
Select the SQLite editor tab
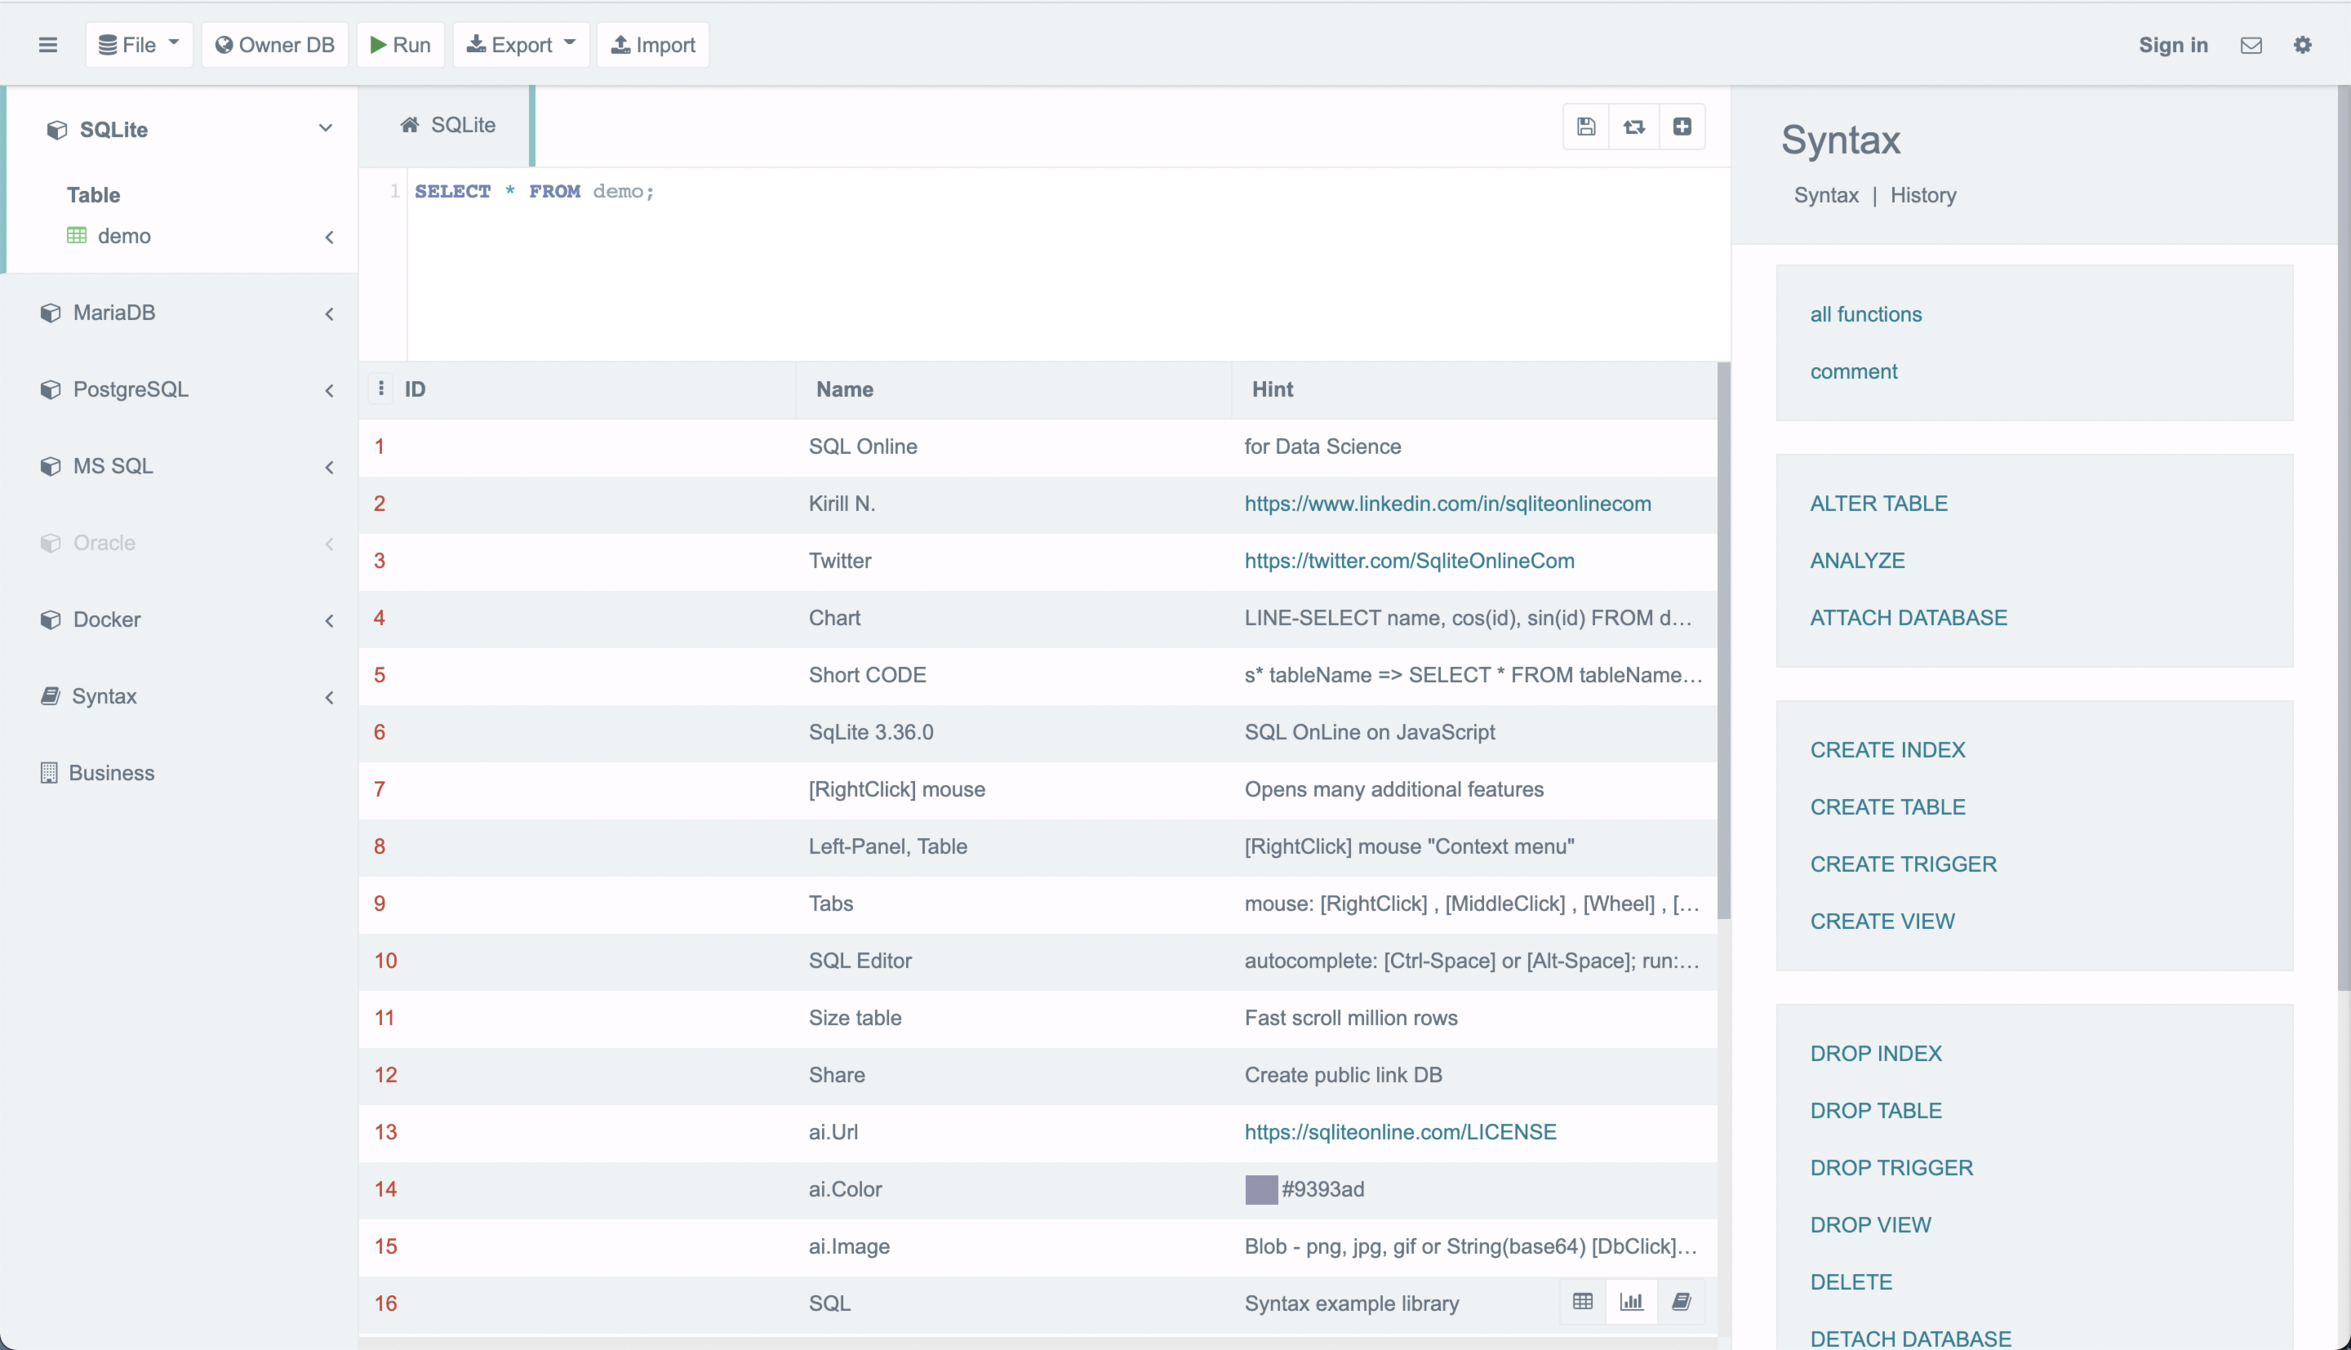[x=448, y=126]
